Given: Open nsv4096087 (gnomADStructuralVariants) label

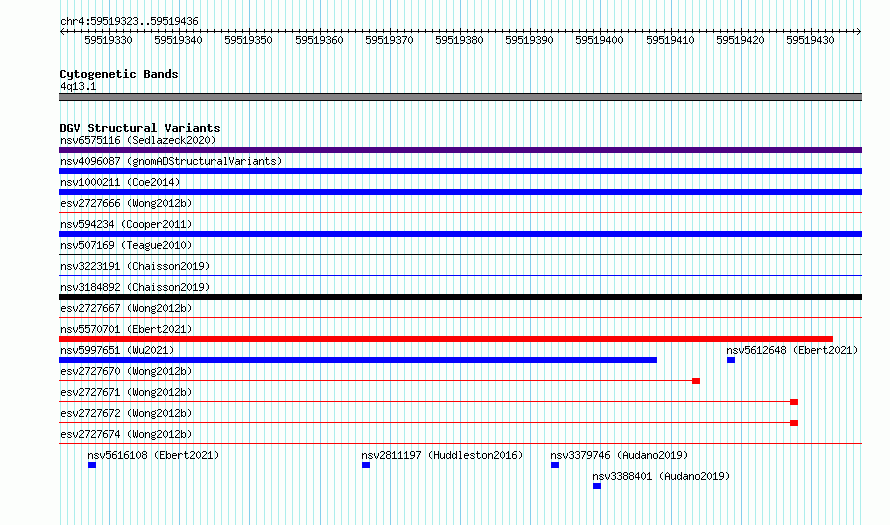Looking at the screenshot, I should (x=171, y=161).
